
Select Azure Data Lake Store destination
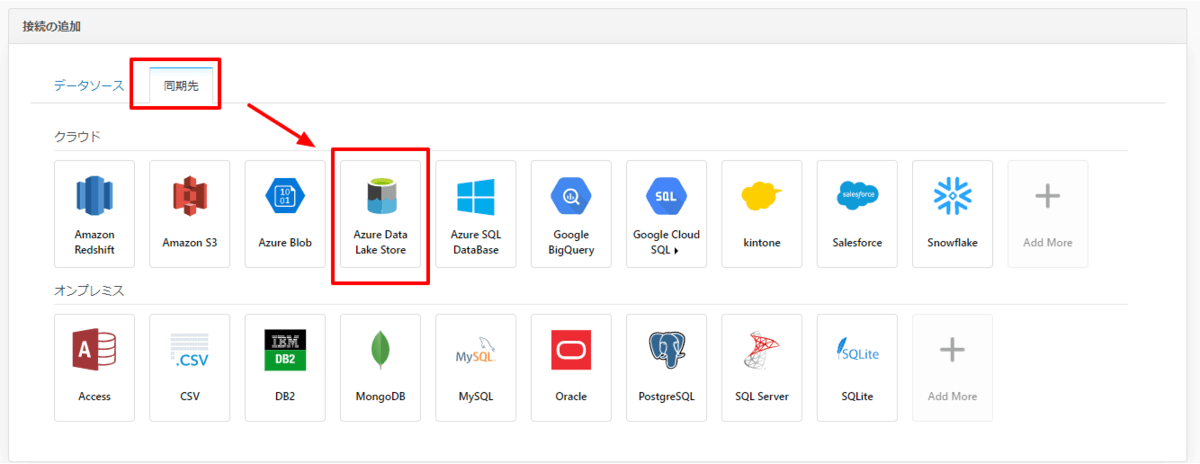tap(380, 214)
